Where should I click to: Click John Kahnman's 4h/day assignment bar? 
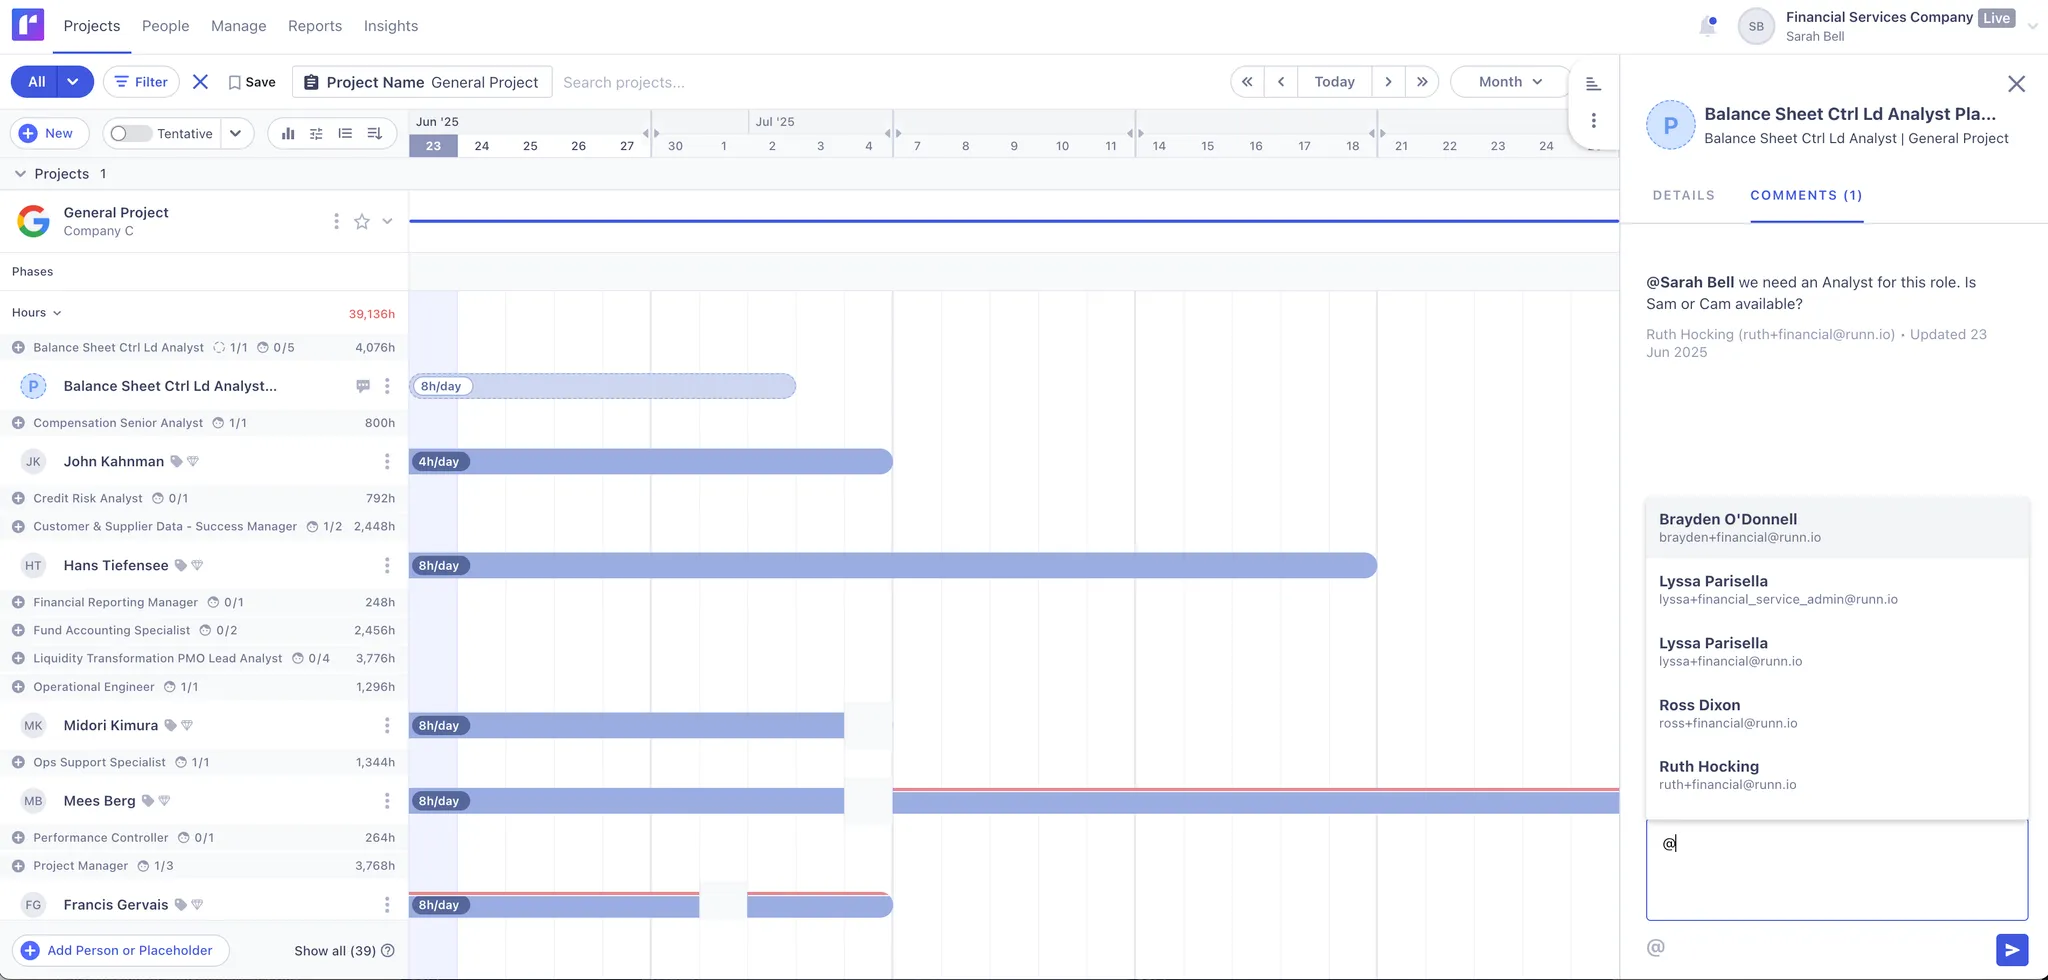651,461
